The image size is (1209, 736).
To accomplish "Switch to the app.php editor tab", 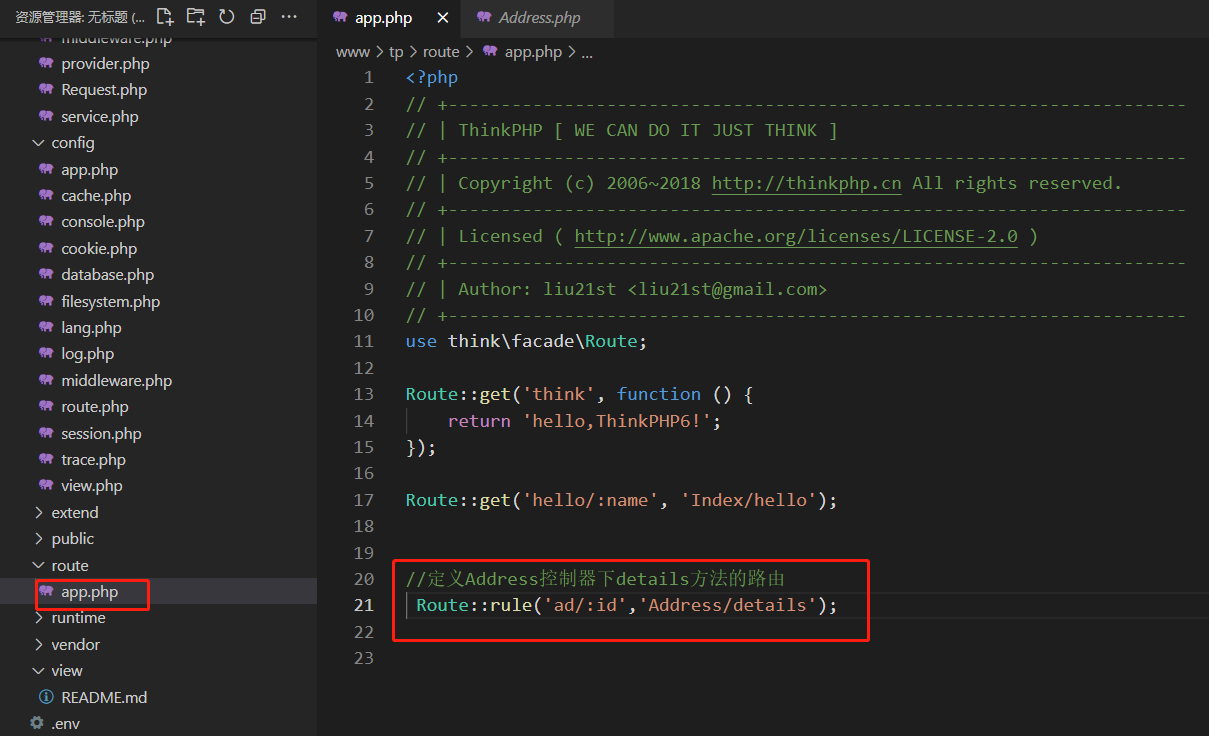I will point(390,18).
